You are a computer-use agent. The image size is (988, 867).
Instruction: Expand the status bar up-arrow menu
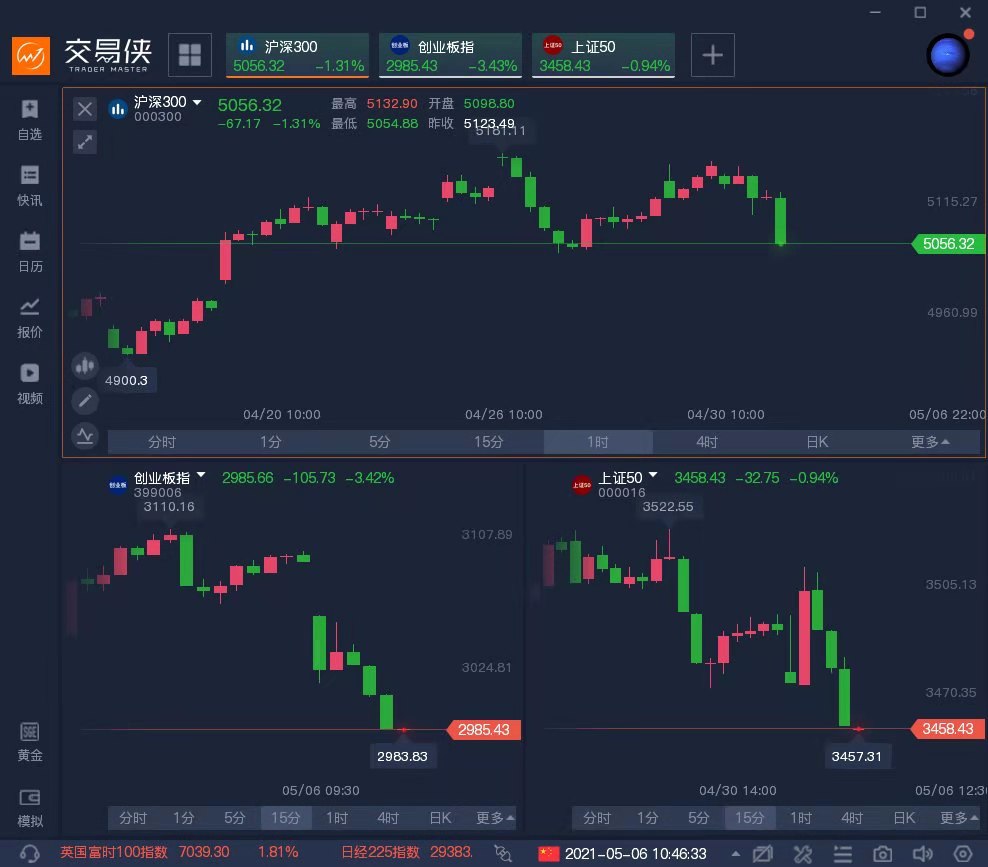[x=735, y=854]
